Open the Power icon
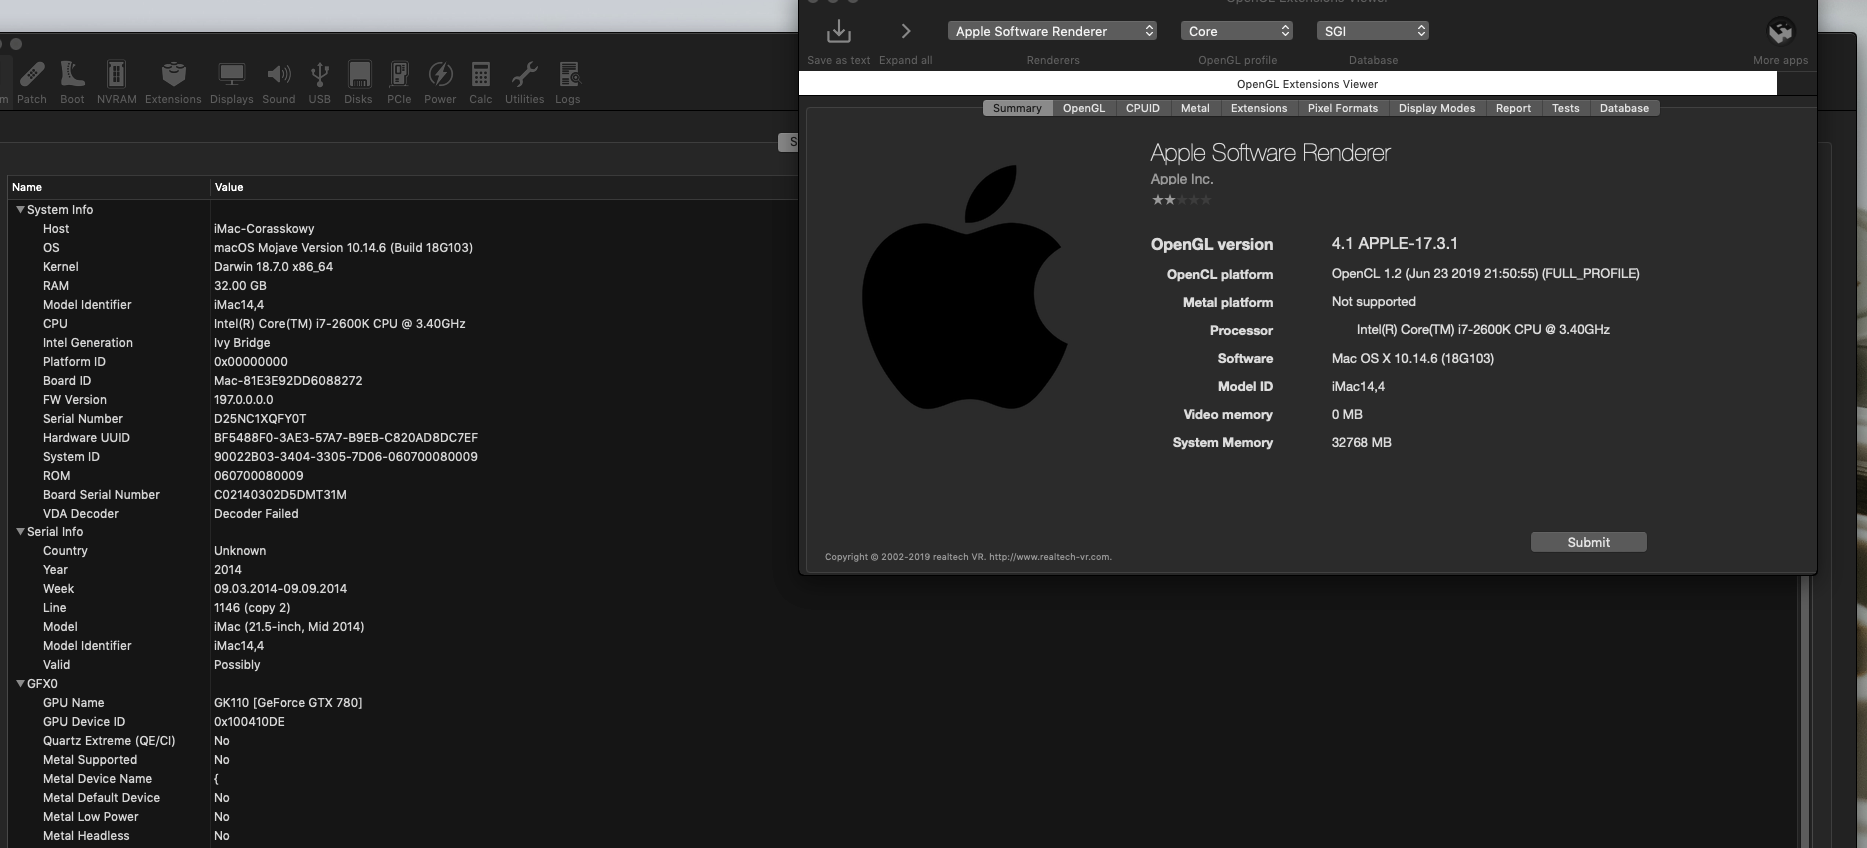1867x848 pixels. click(x=440, y=82)
